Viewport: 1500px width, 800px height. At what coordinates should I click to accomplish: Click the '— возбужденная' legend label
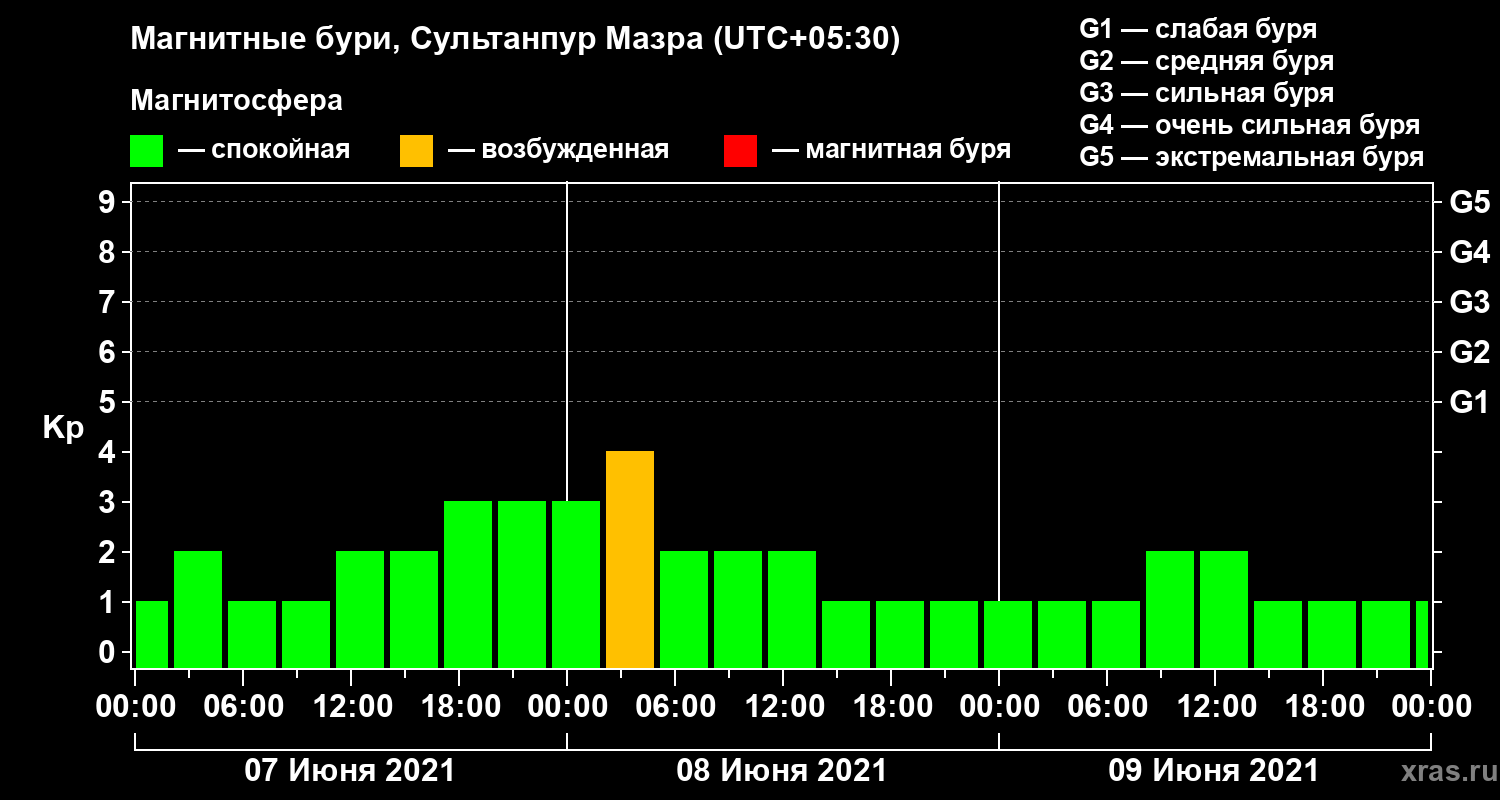(558, 151)
